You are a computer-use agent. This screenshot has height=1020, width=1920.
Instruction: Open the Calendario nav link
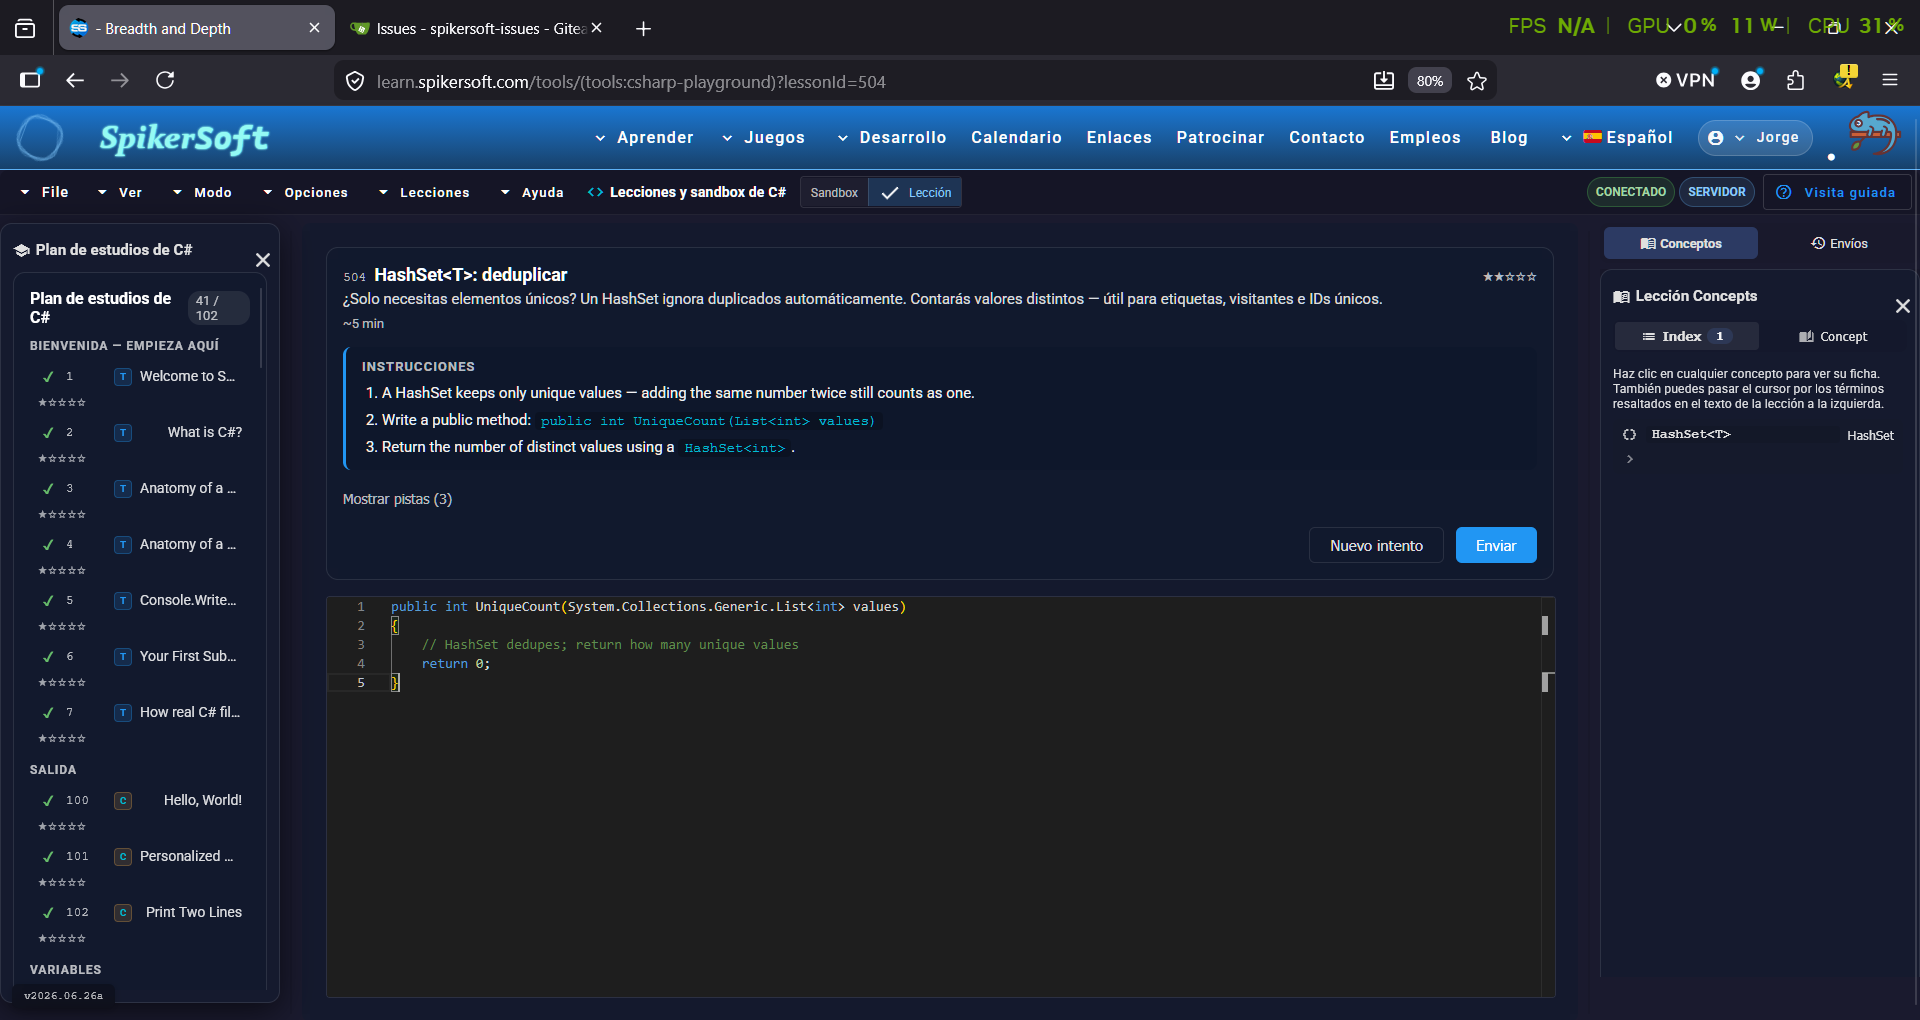1016,137
